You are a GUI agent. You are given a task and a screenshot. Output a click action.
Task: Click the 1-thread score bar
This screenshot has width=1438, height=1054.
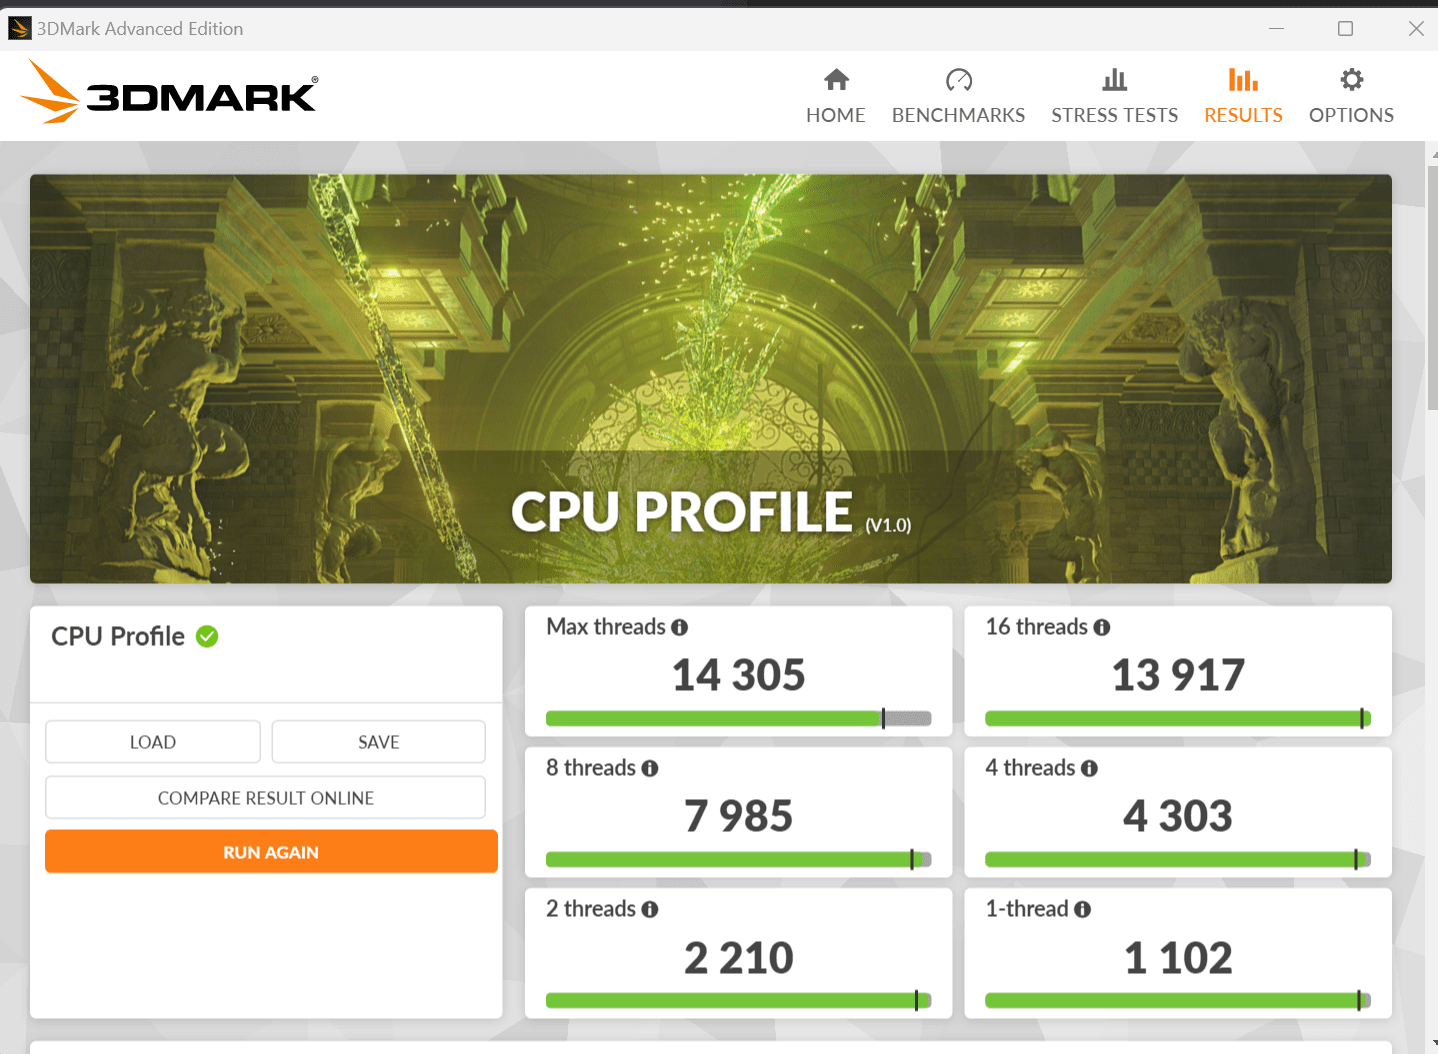coord(1177,1000)
